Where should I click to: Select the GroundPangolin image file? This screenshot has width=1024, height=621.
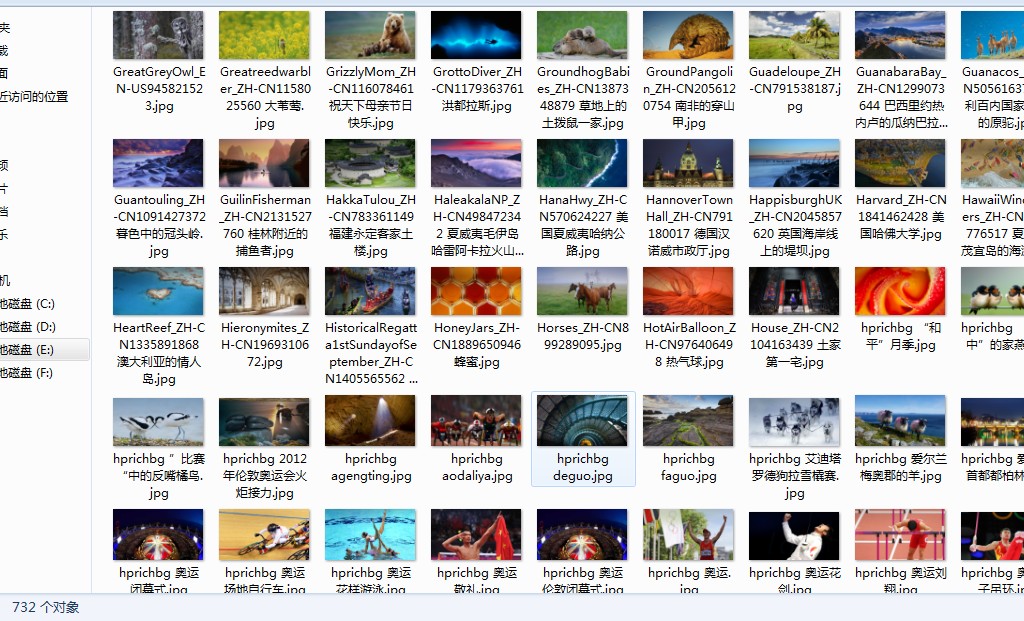(x=688, y=35)
